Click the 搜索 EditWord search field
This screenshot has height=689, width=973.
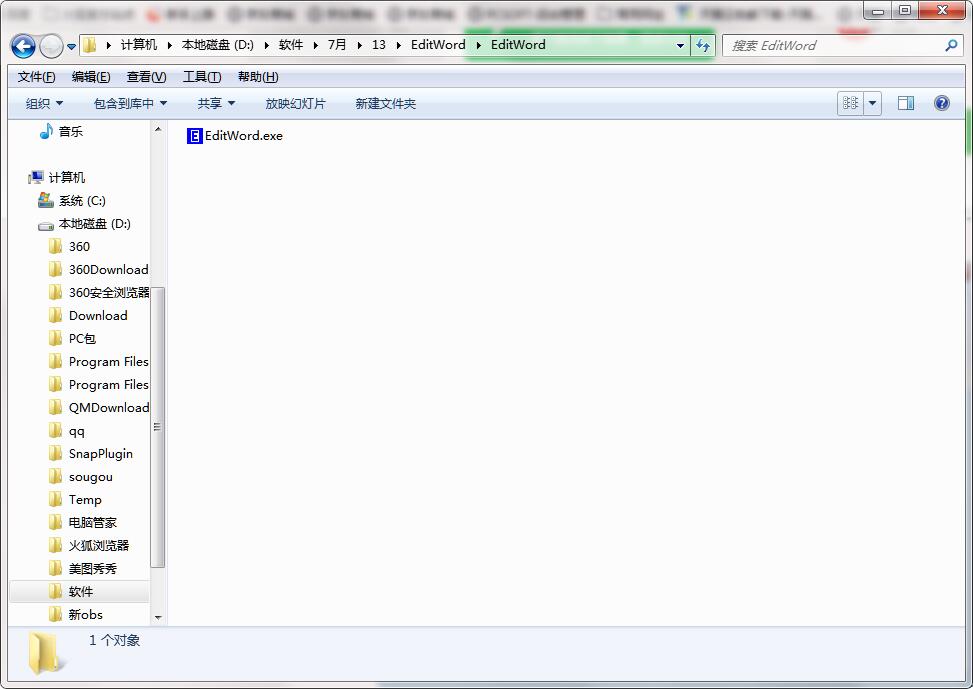point(830,46)
